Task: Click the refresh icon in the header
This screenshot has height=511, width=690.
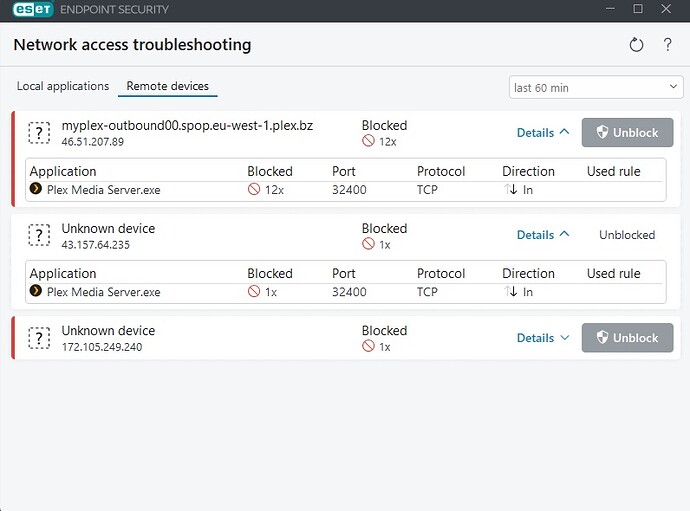Action: coord(637,45)
